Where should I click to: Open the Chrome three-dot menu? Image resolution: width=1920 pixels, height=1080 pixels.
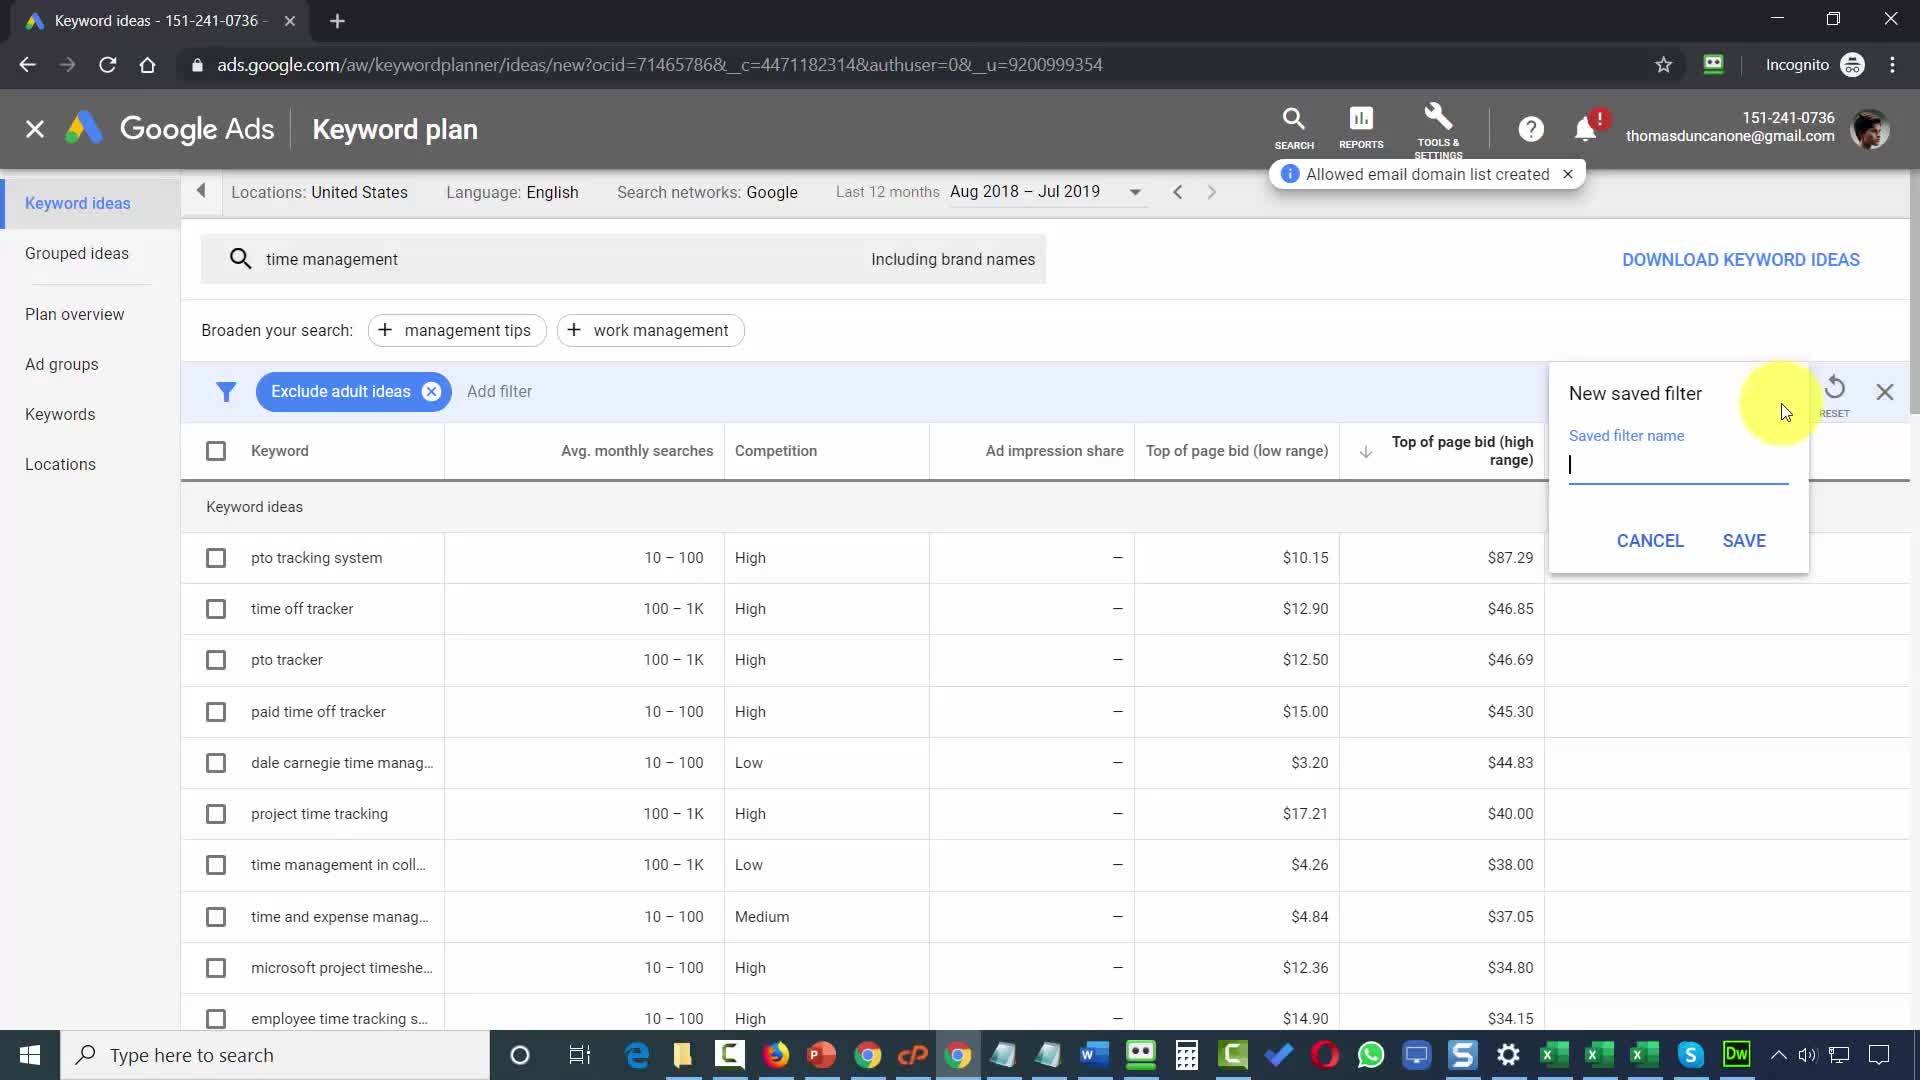click(1892, 65)
